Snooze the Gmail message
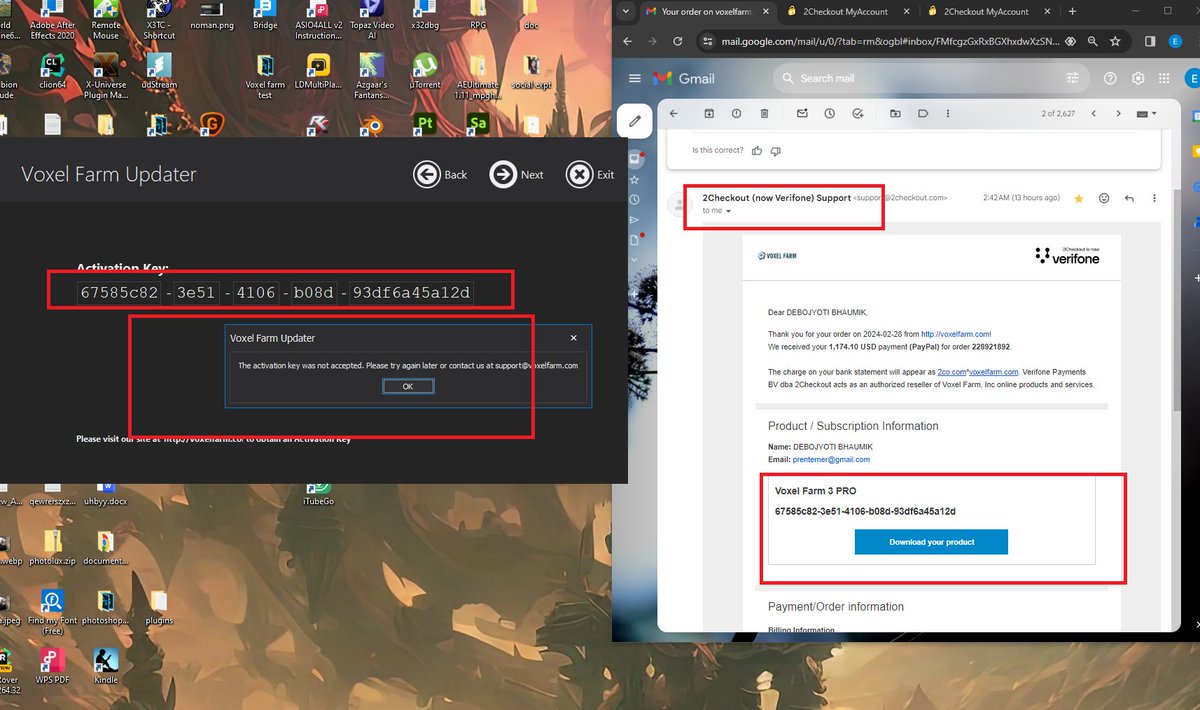Screen dimensions: 1200x710 (x=830, y=114)
